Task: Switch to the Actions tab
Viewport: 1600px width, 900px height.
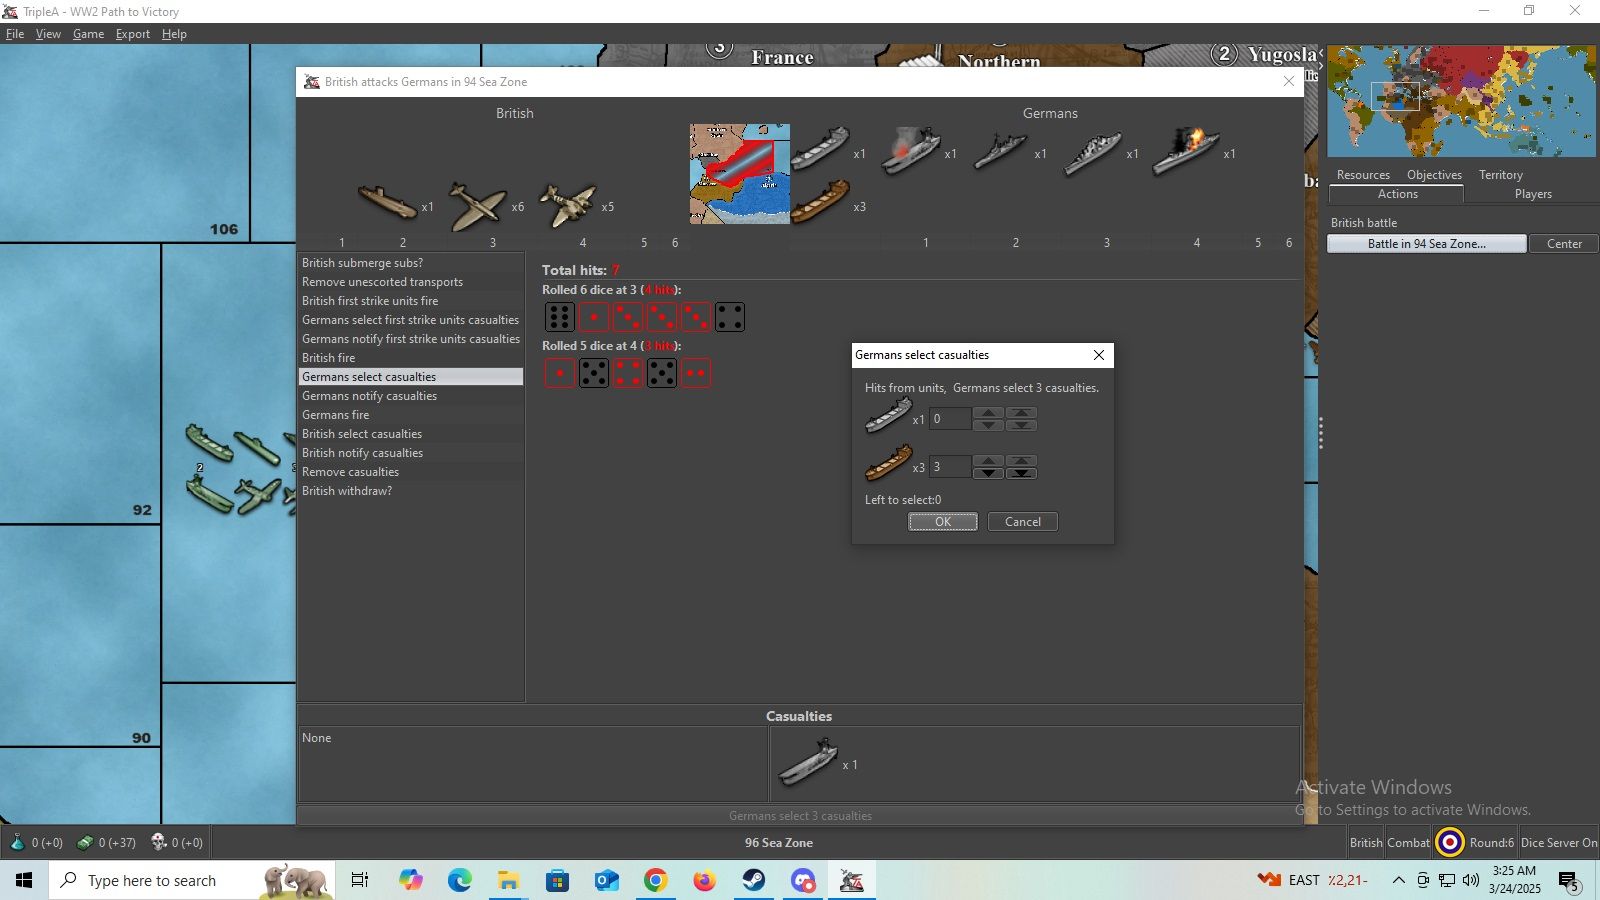Action: tap(1397, 194)
